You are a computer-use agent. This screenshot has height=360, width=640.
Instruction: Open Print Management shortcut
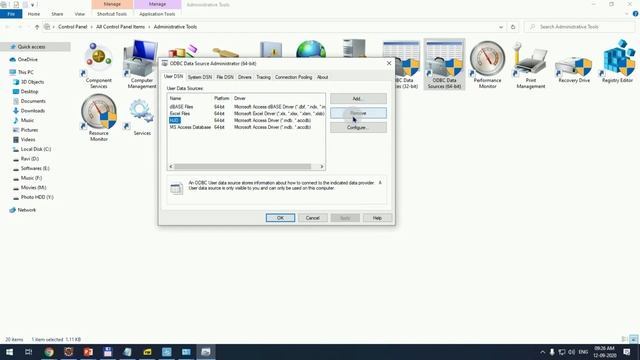pos(531,64)
